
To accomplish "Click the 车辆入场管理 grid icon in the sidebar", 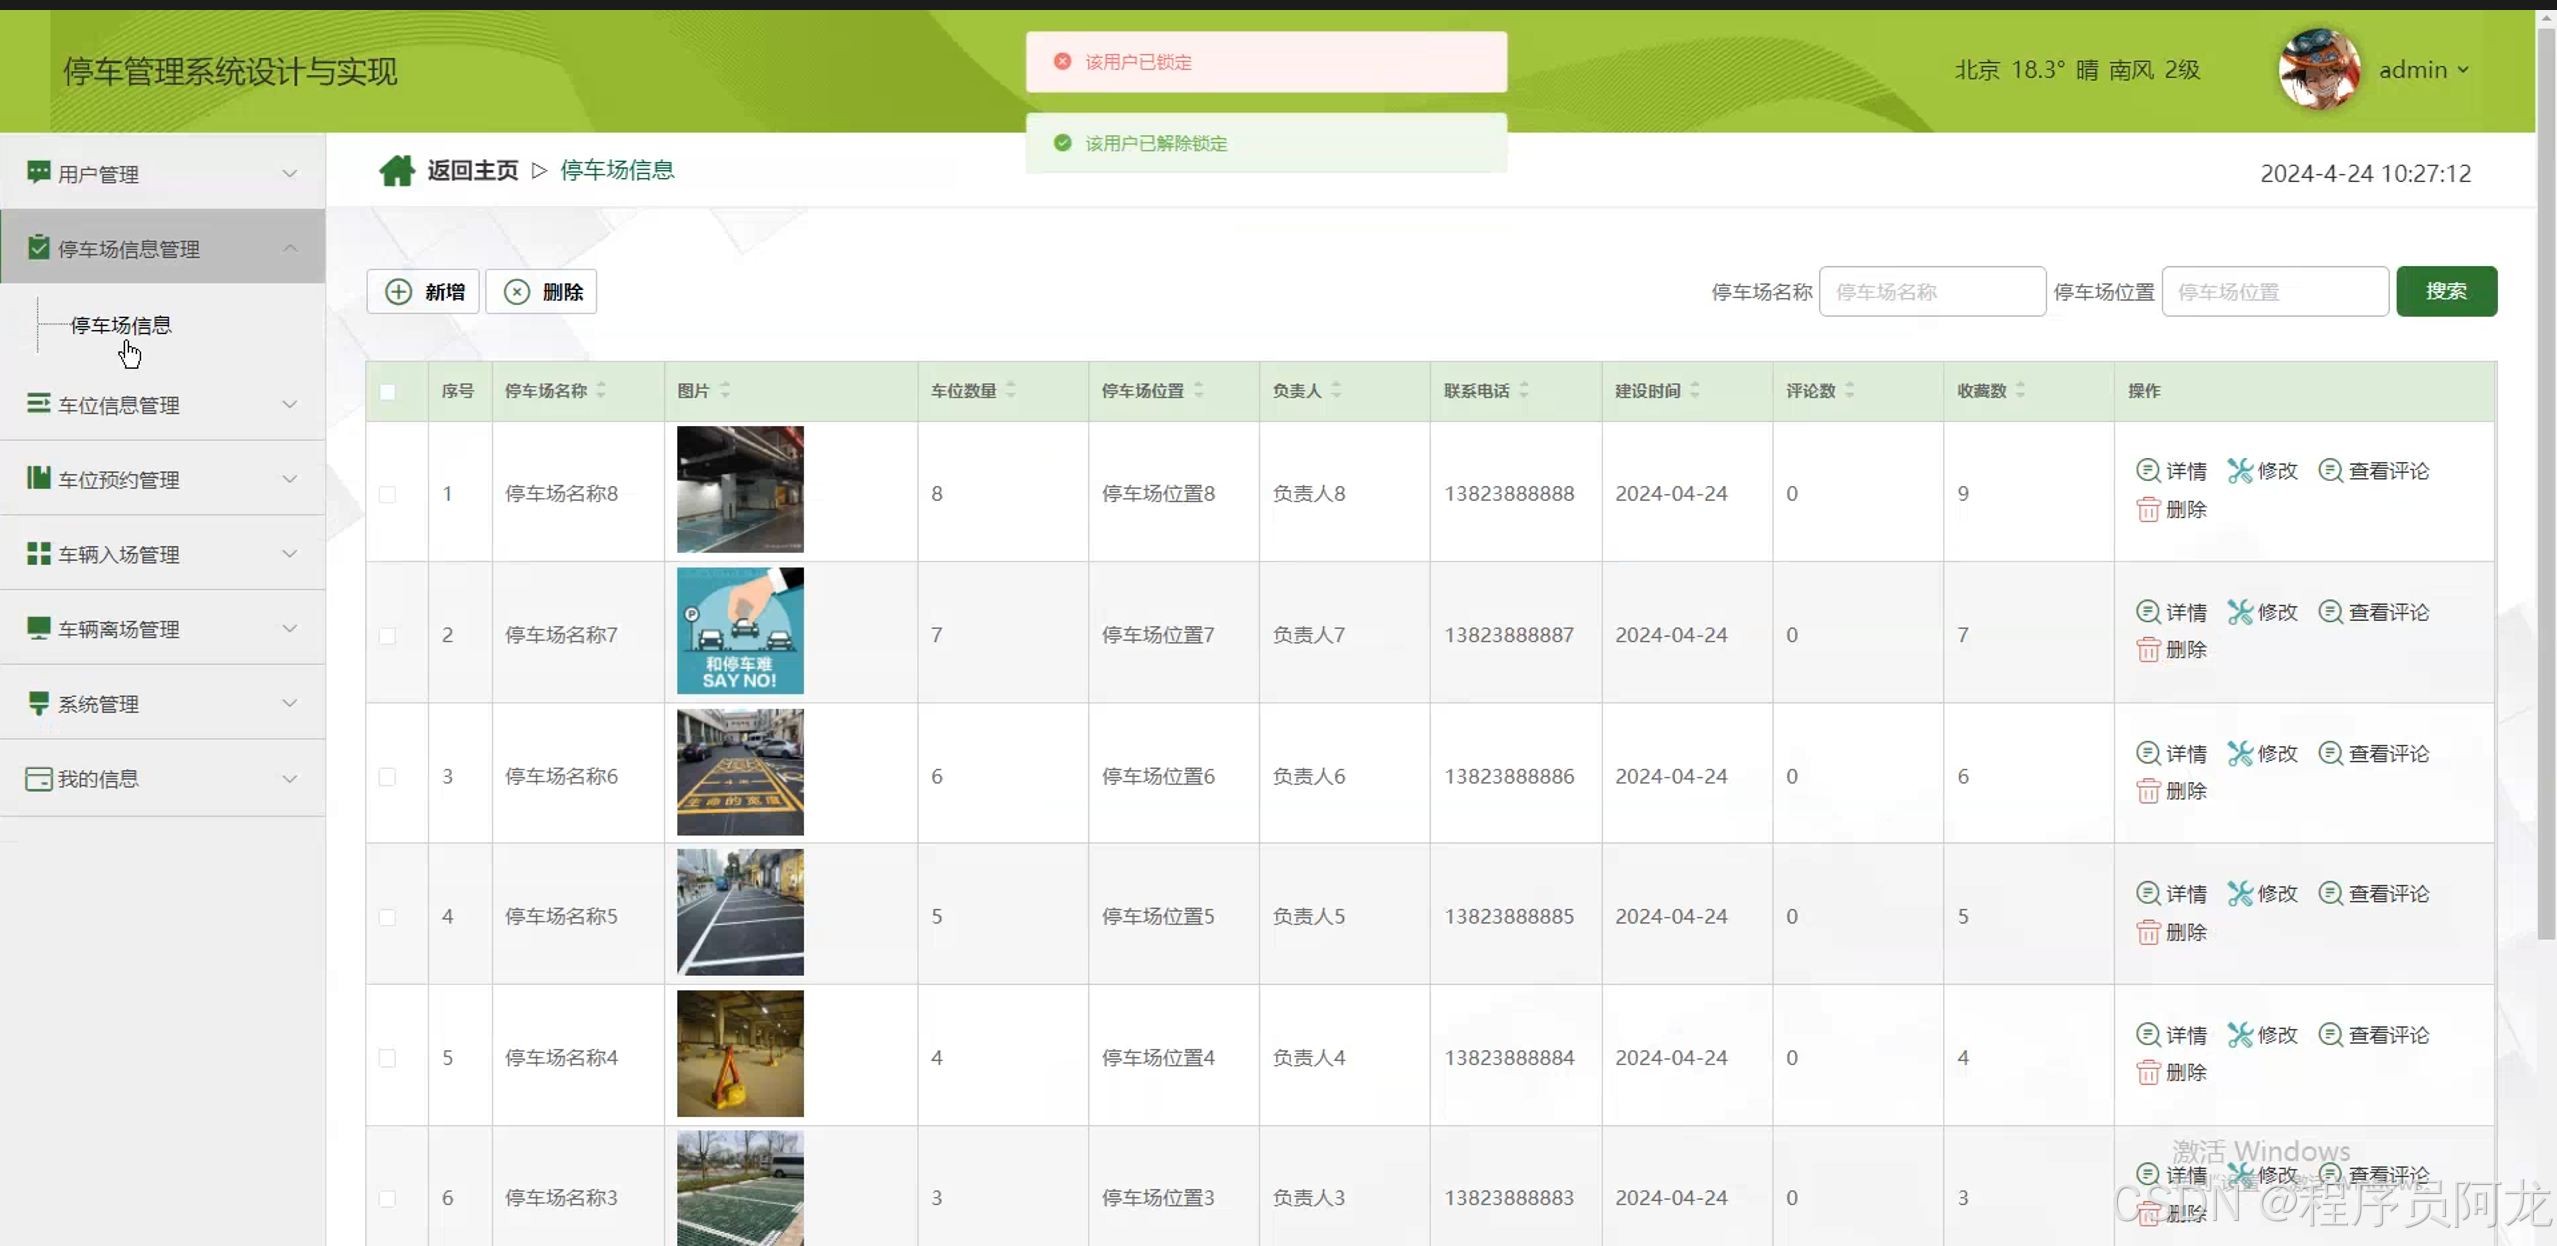I will [x=38, y=554].
